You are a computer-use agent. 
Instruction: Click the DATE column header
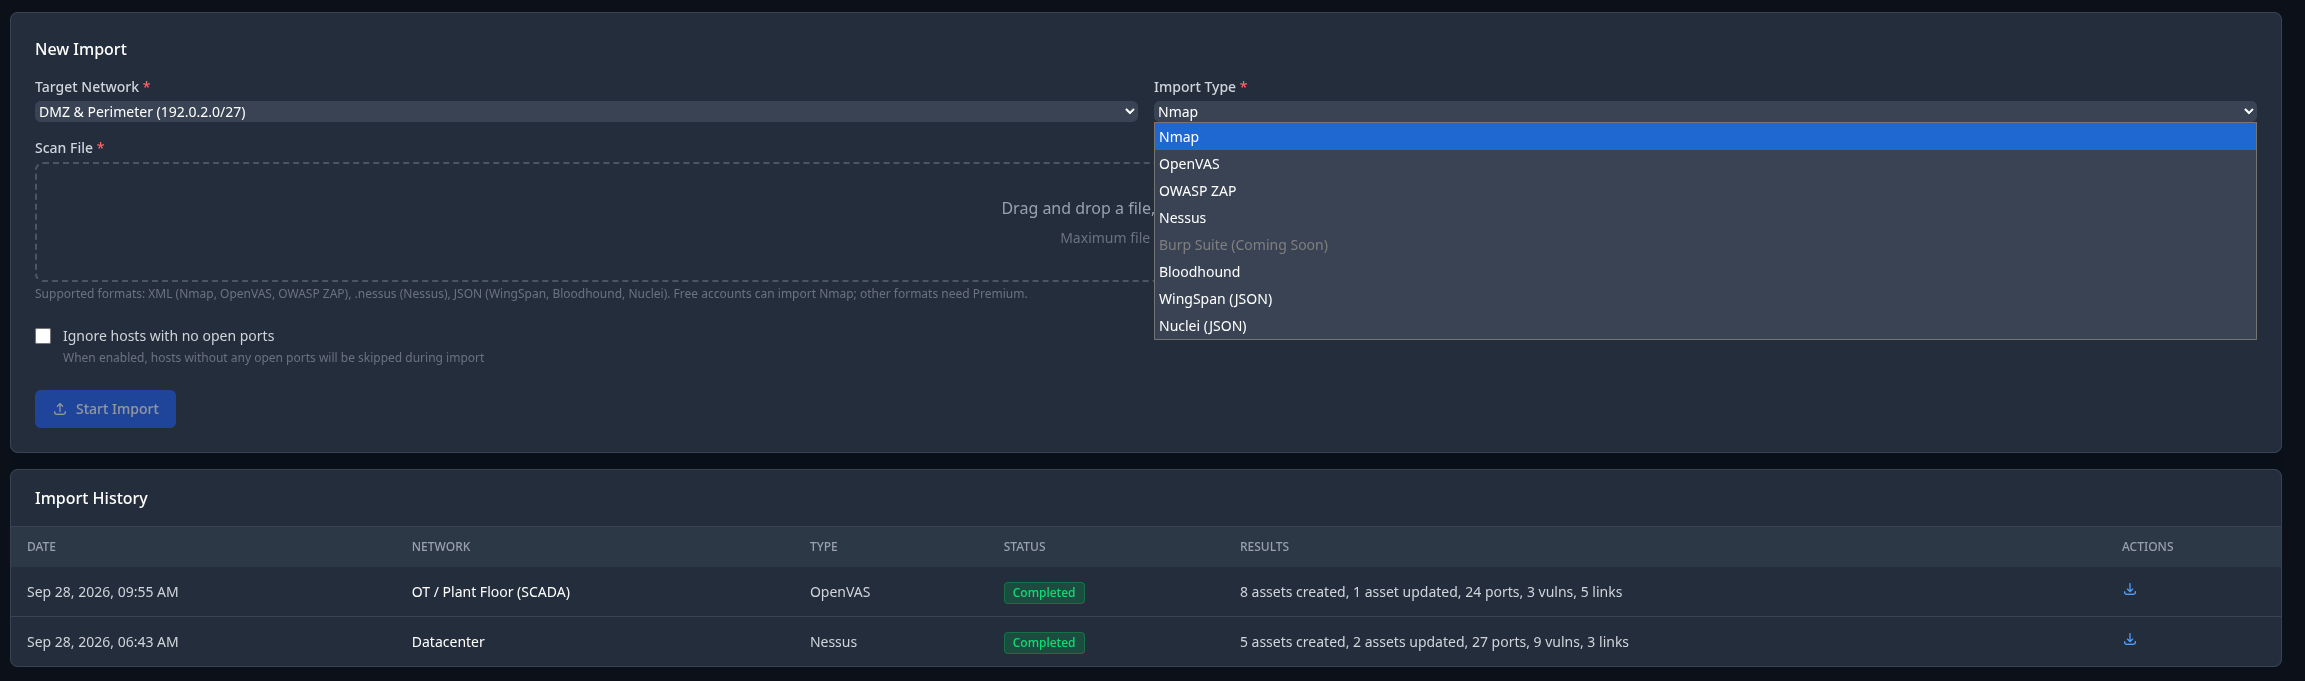pos(41,547)
